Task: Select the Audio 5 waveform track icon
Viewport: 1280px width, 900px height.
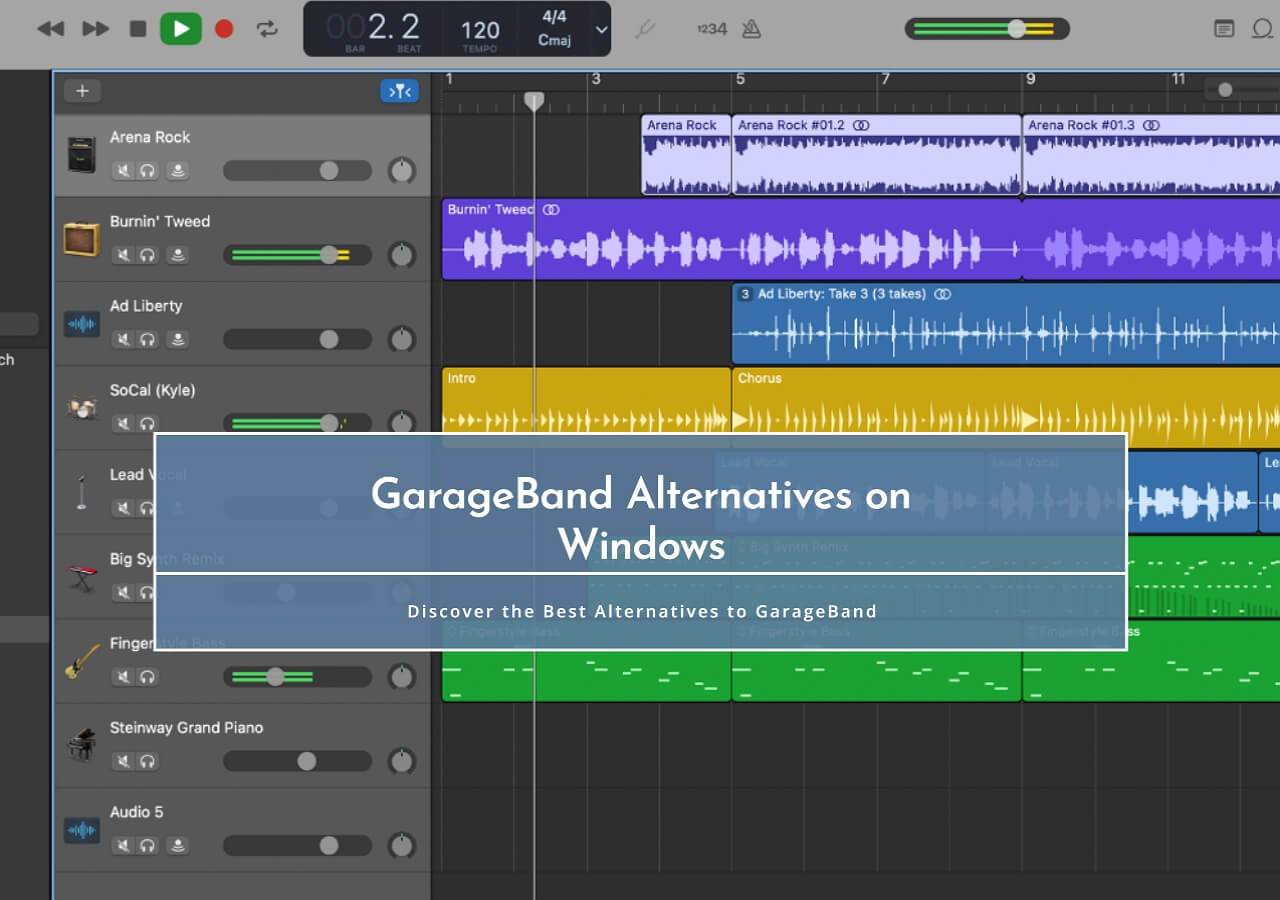Action: click(81, 829)
